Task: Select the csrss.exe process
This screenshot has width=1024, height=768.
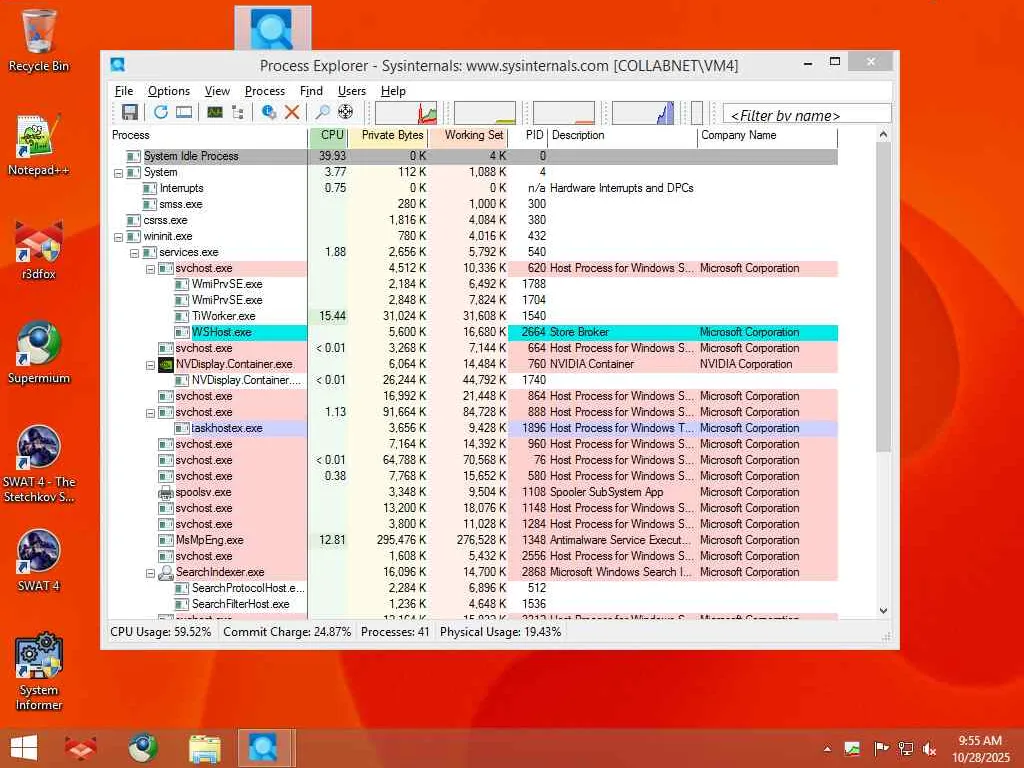Action: [473, 220]
